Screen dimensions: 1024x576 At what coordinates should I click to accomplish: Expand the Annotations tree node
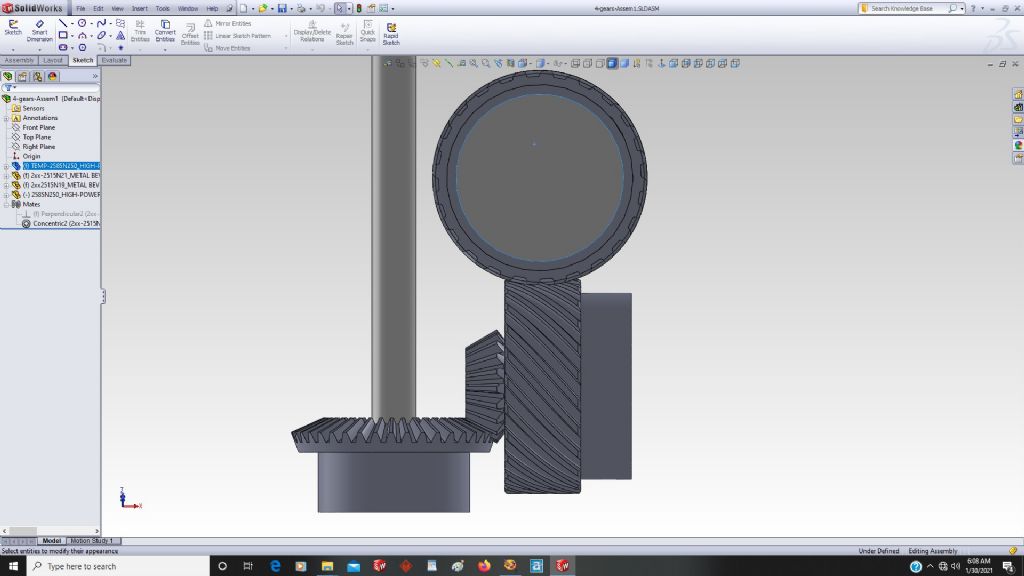pos(7,118)
